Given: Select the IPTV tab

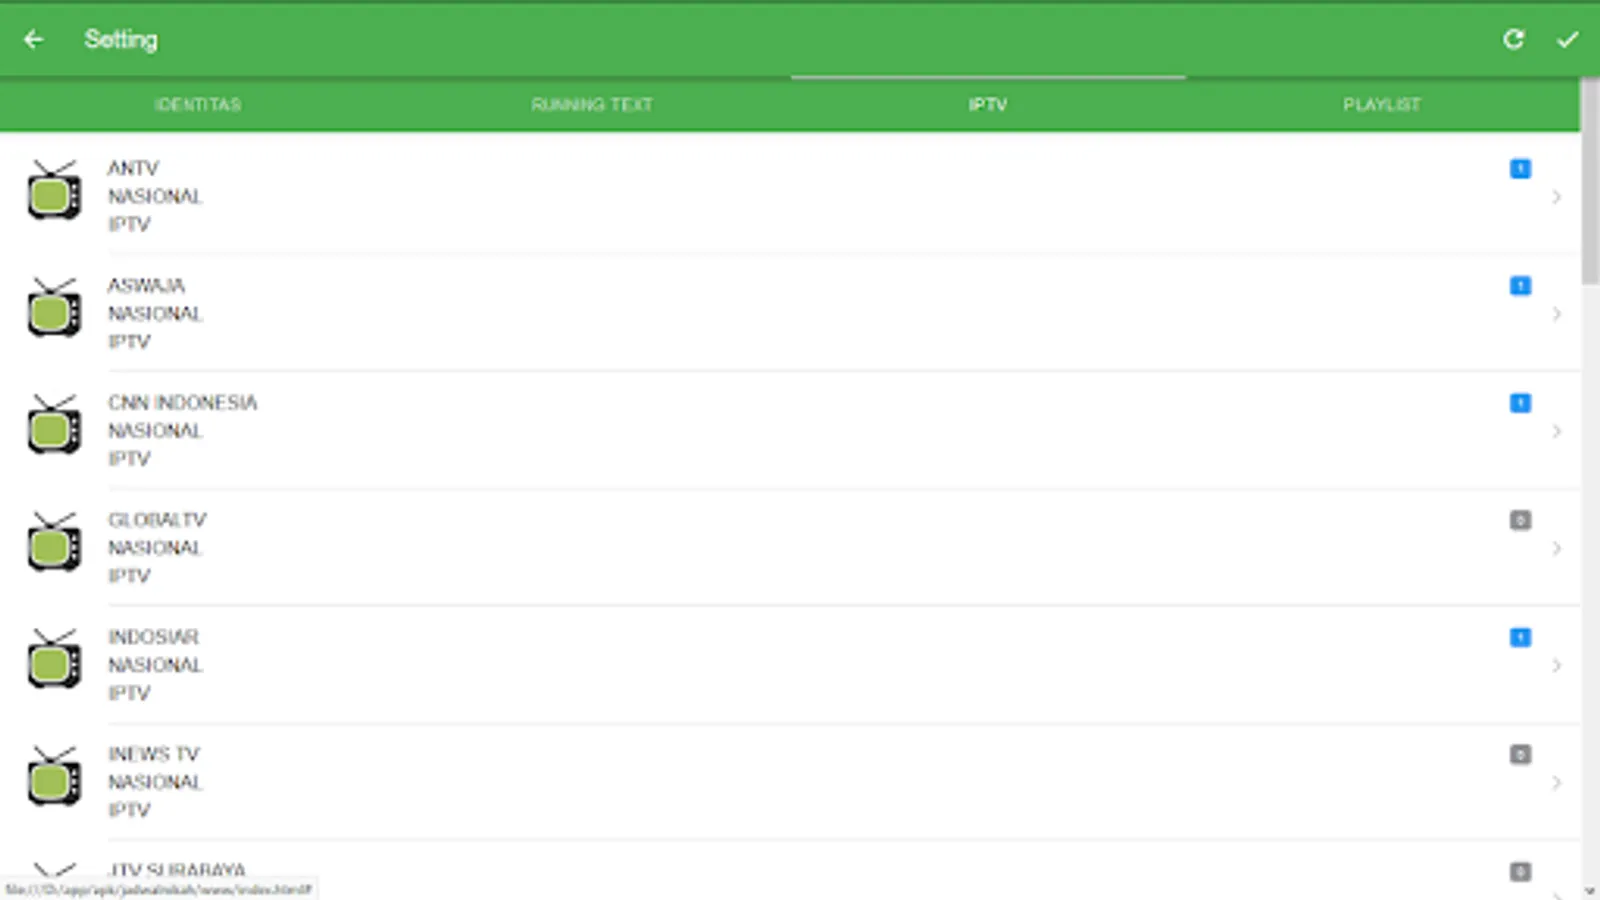Looking at the screenshot, I should click(988, 104).
